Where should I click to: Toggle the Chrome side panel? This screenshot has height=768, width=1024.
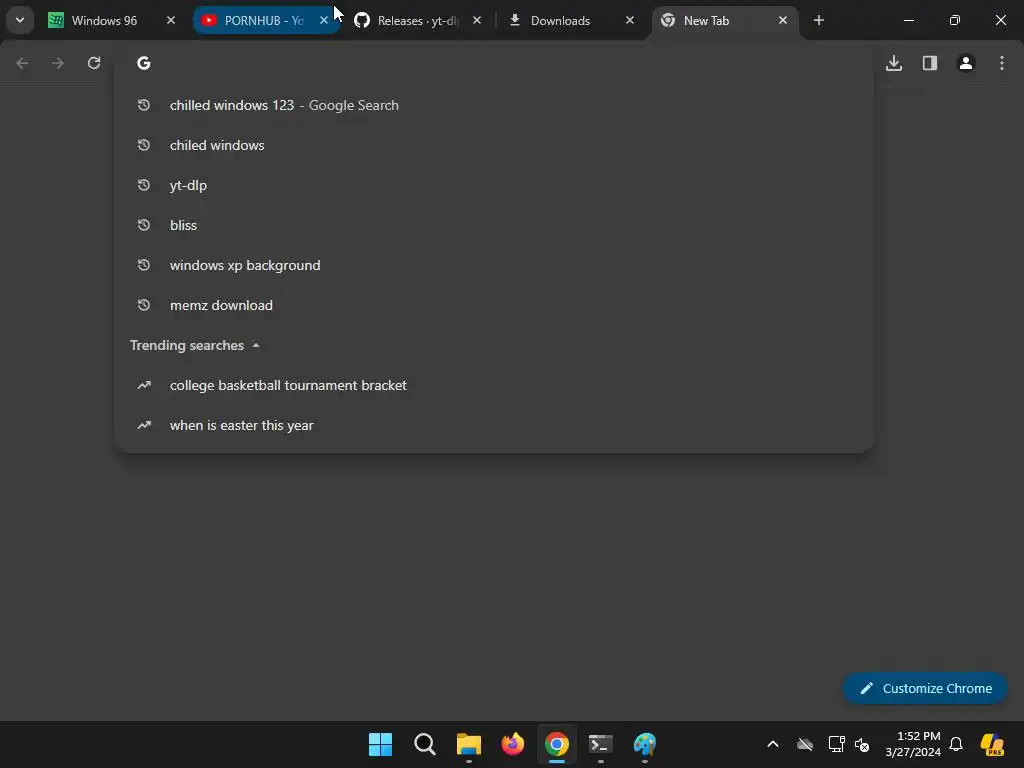point(930,63)
